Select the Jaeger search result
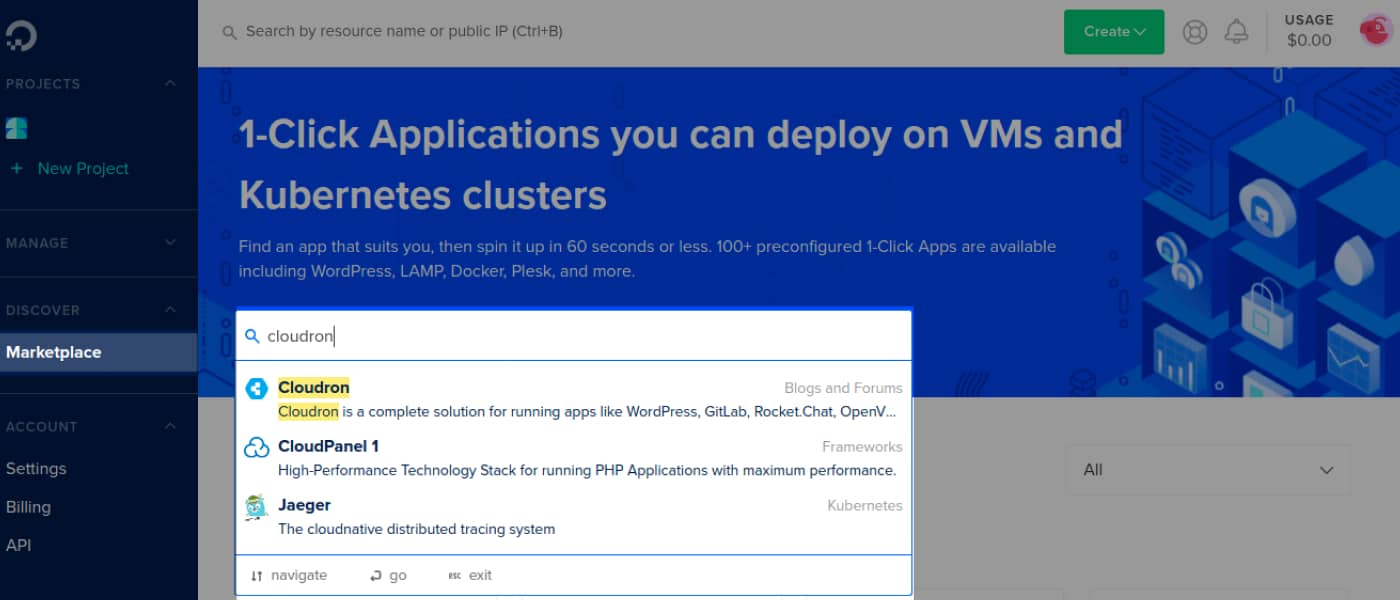 click(574, 517)
